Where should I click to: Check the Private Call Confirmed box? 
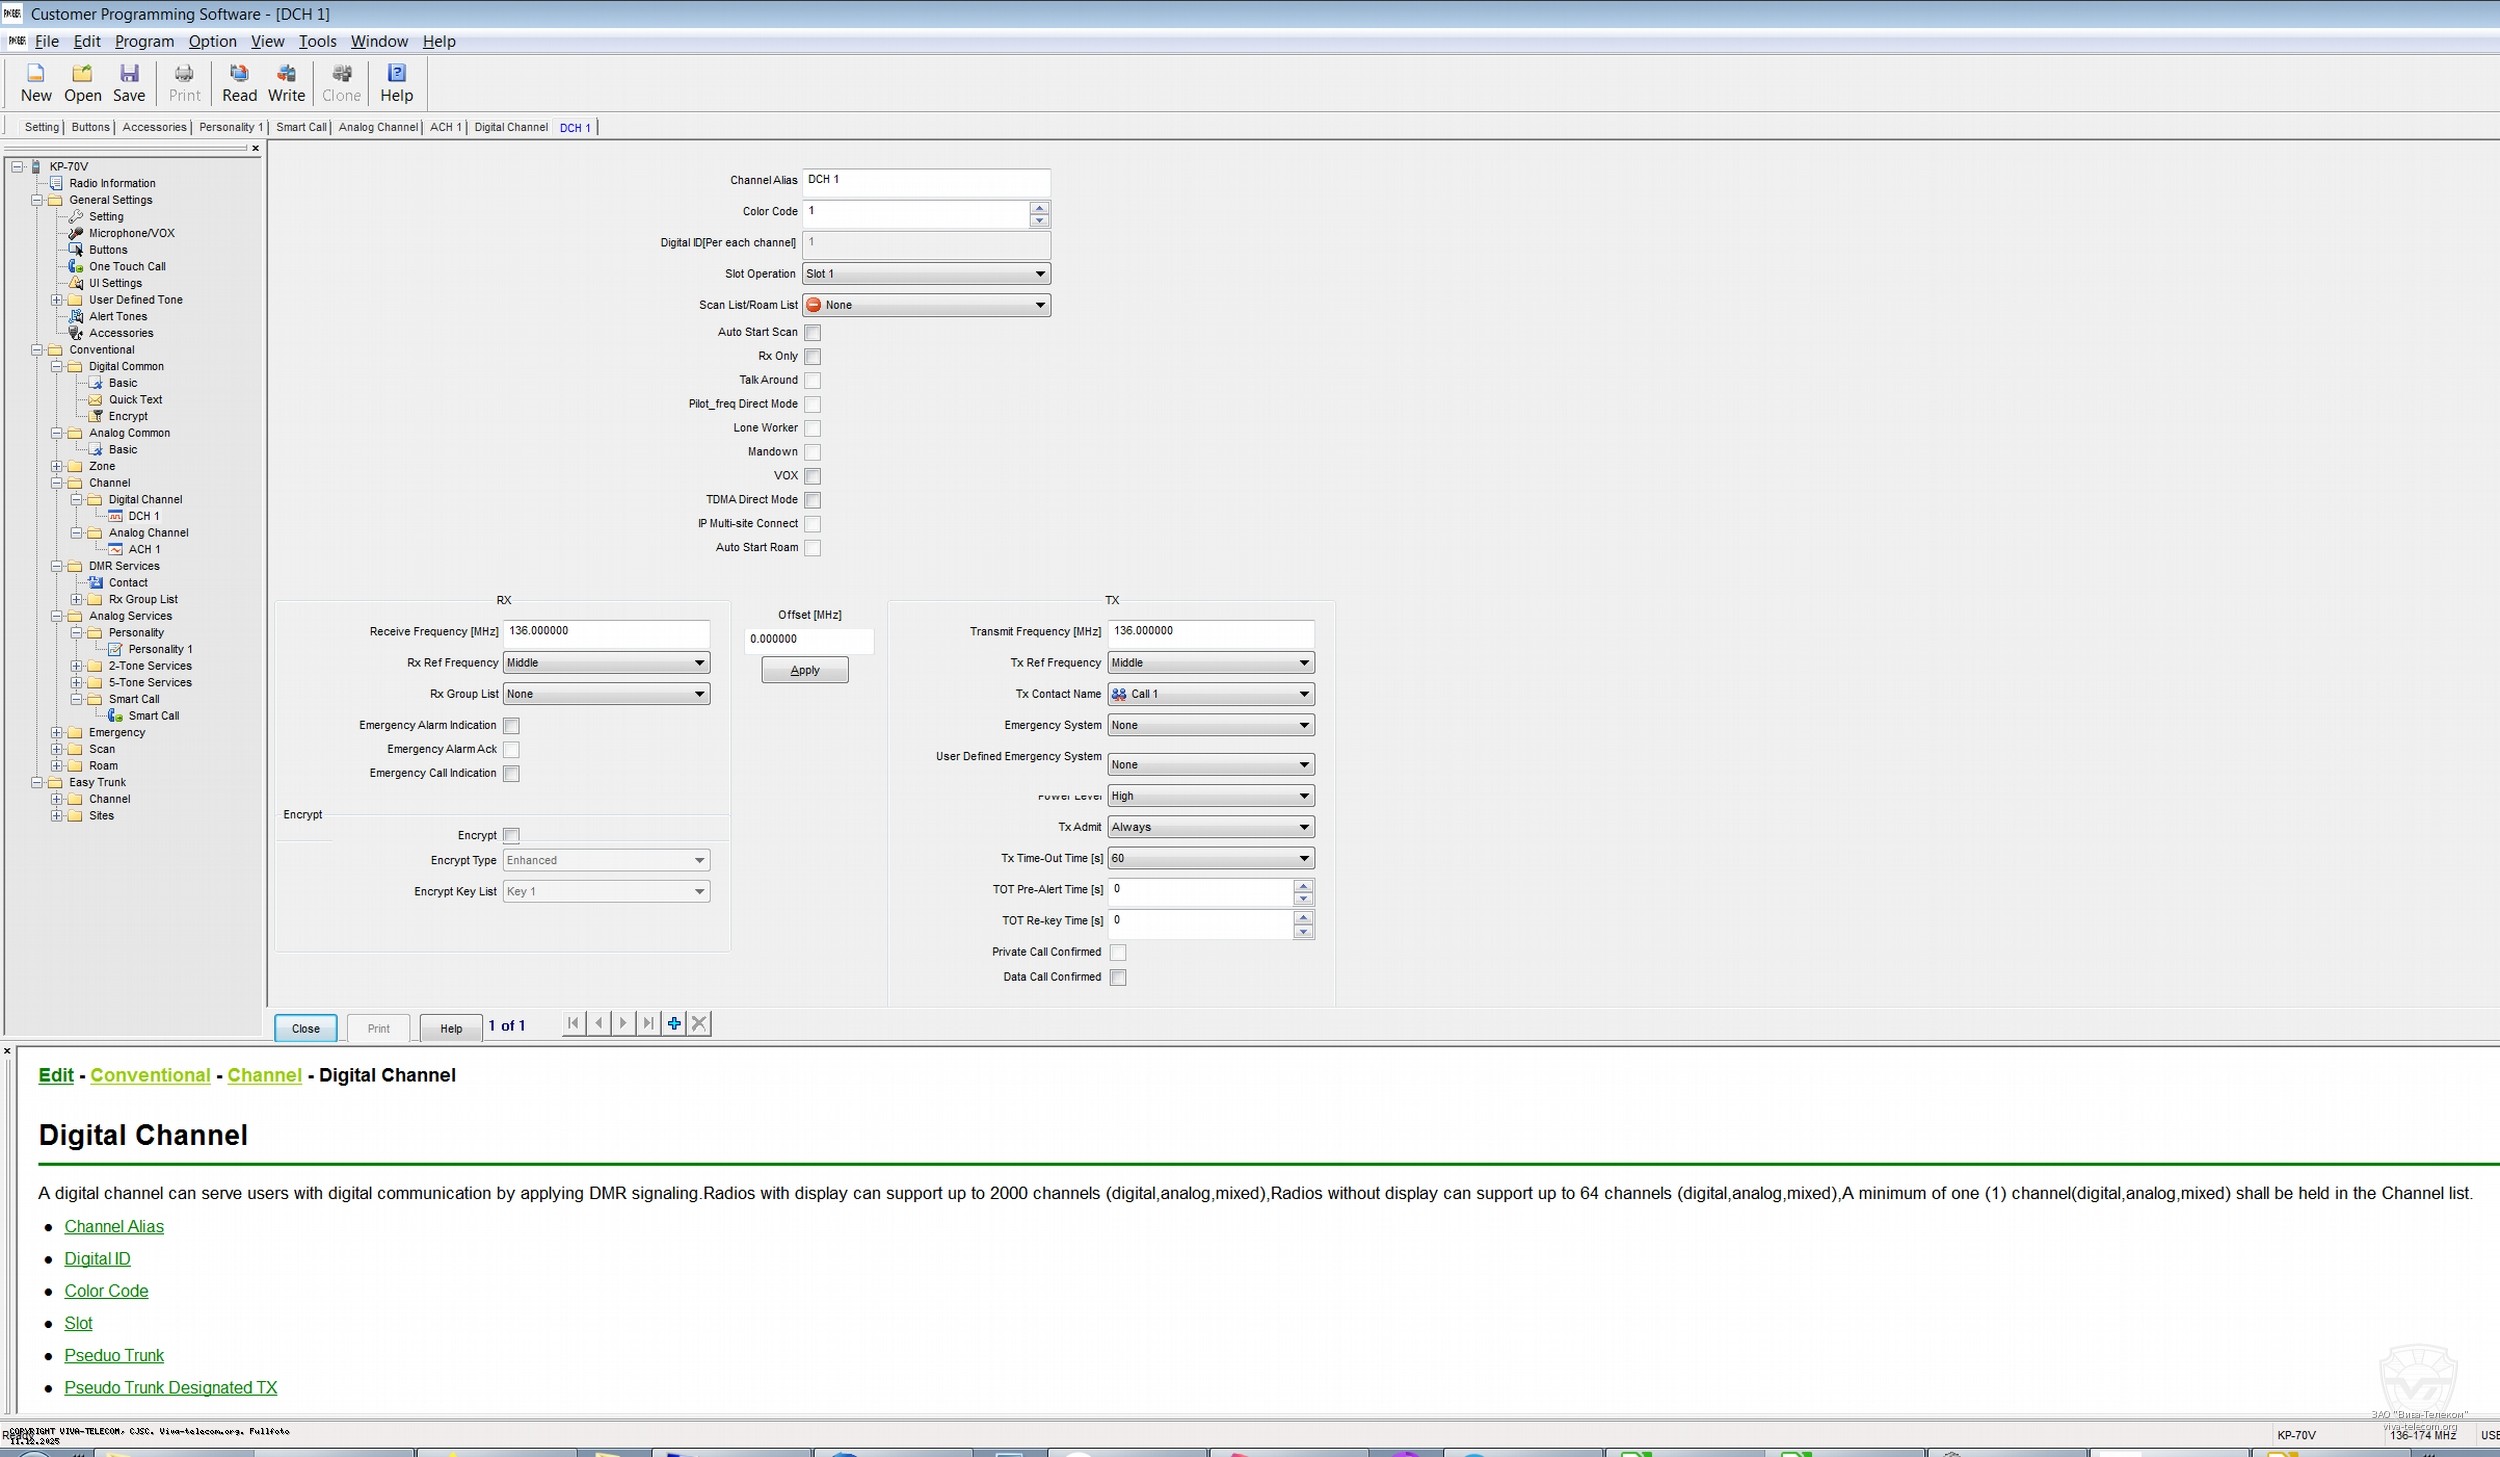coord(1118,953)
